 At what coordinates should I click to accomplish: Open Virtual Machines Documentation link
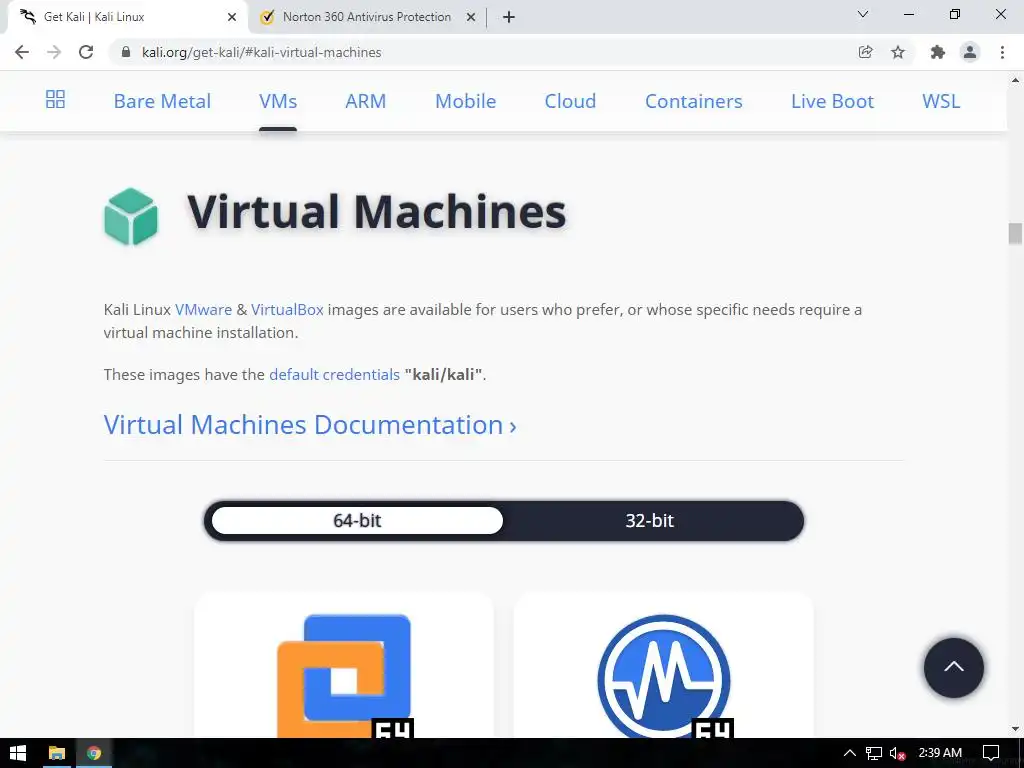(310, 425)
